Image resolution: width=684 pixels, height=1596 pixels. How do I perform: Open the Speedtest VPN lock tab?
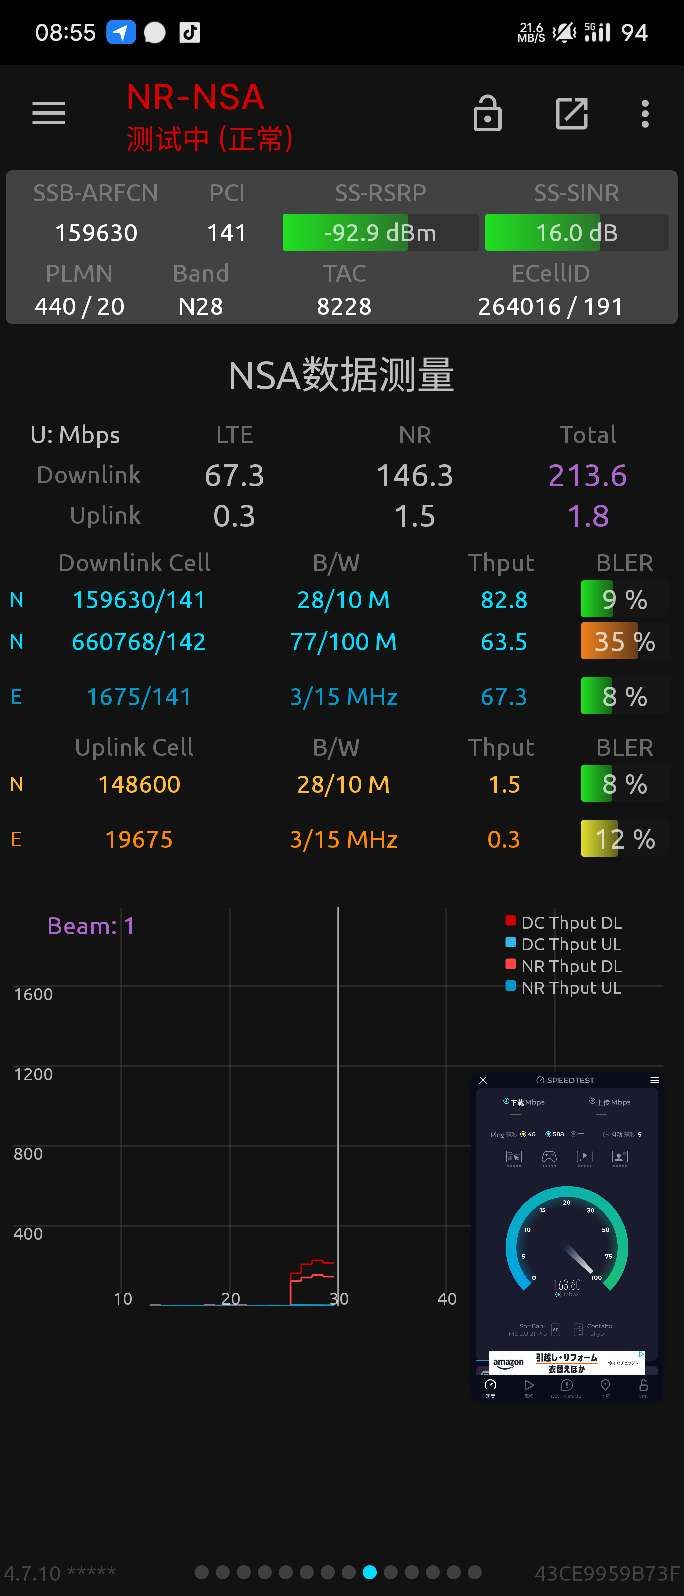pyautogui.click(x=643, y=1386)
